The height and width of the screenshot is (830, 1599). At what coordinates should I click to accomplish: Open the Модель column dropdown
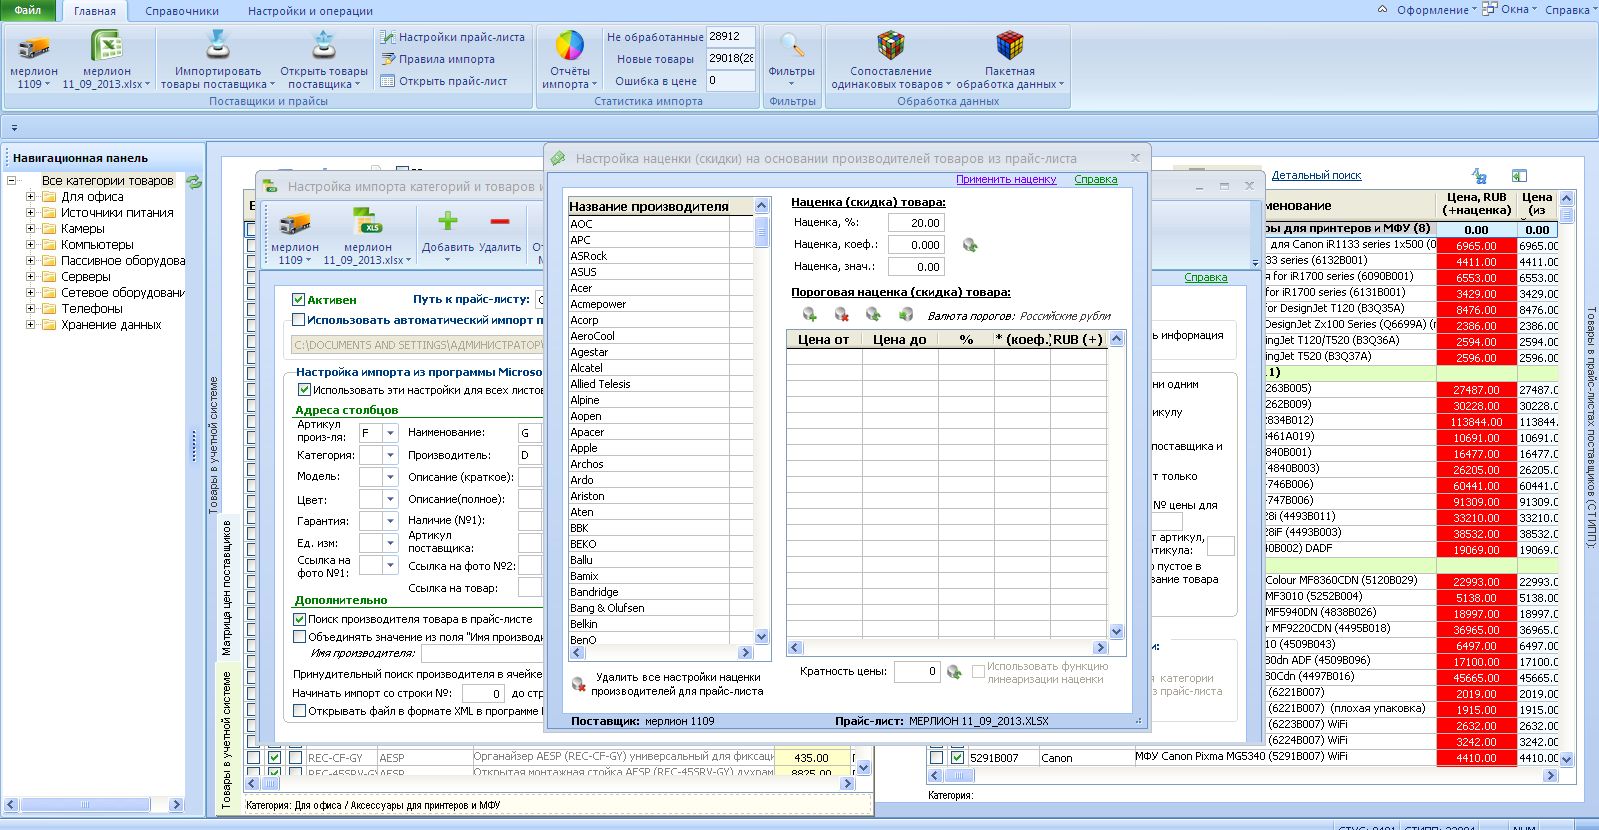[390, 477]
